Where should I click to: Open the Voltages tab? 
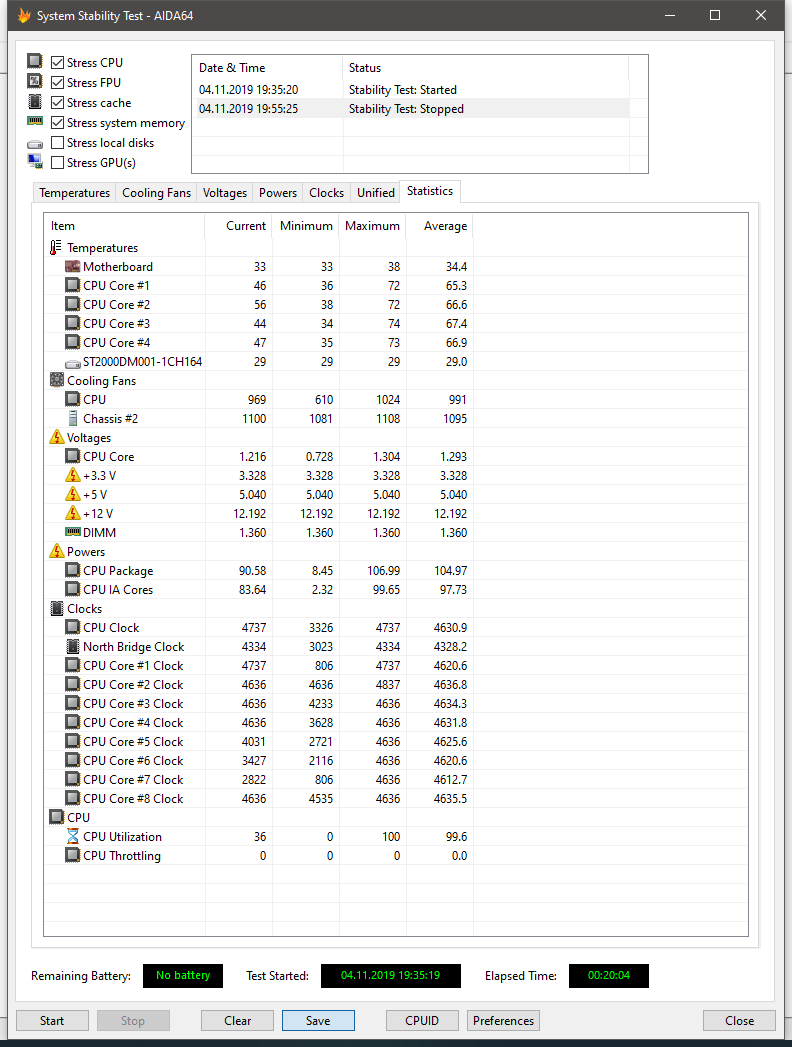[224, 192]
